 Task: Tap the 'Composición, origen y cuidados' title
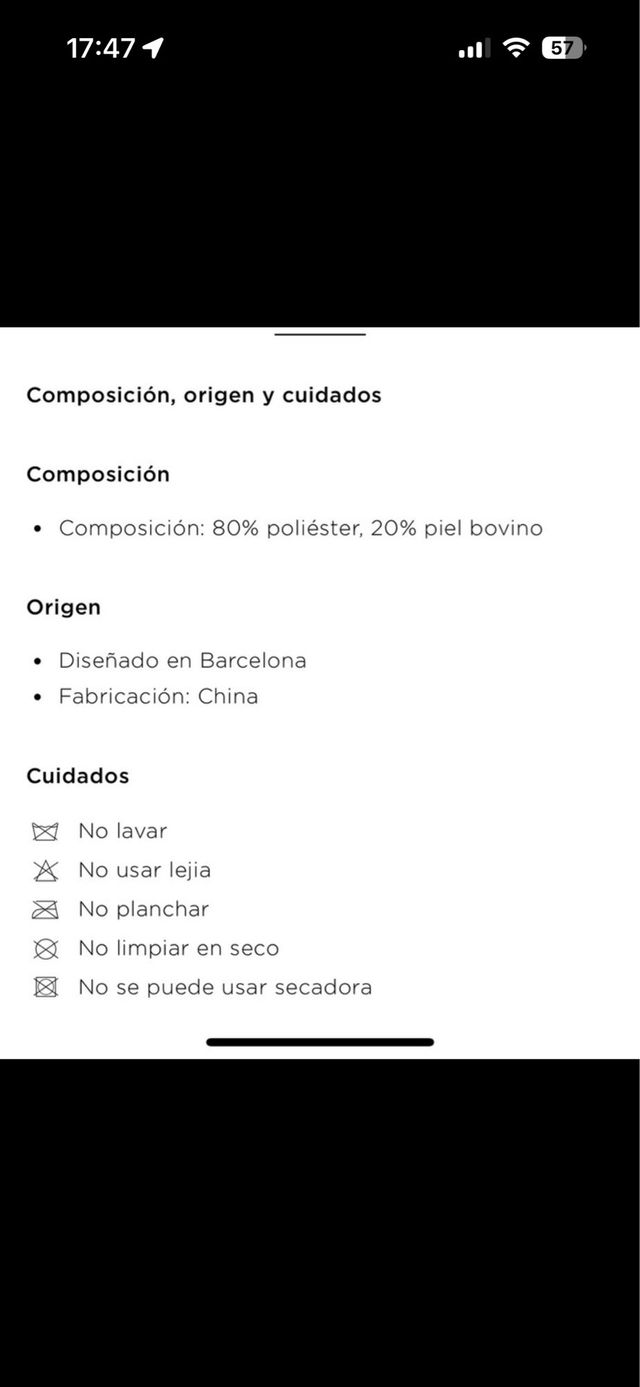tap(204, 395)
